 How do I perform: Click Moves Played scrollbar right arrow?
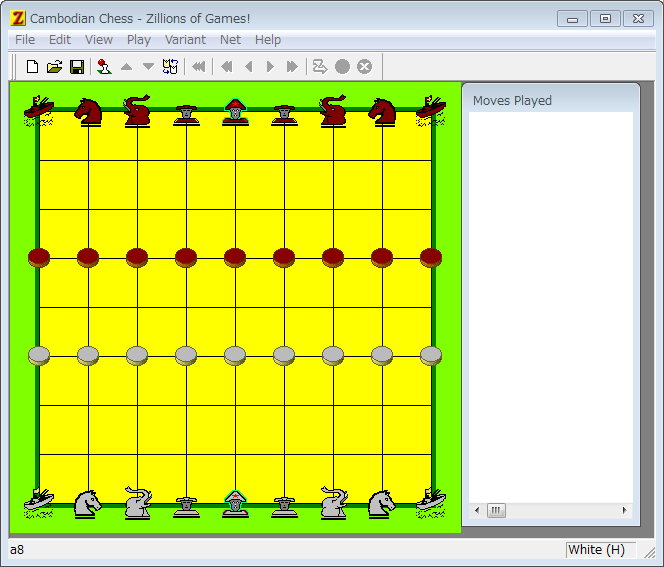pos(625,510)
